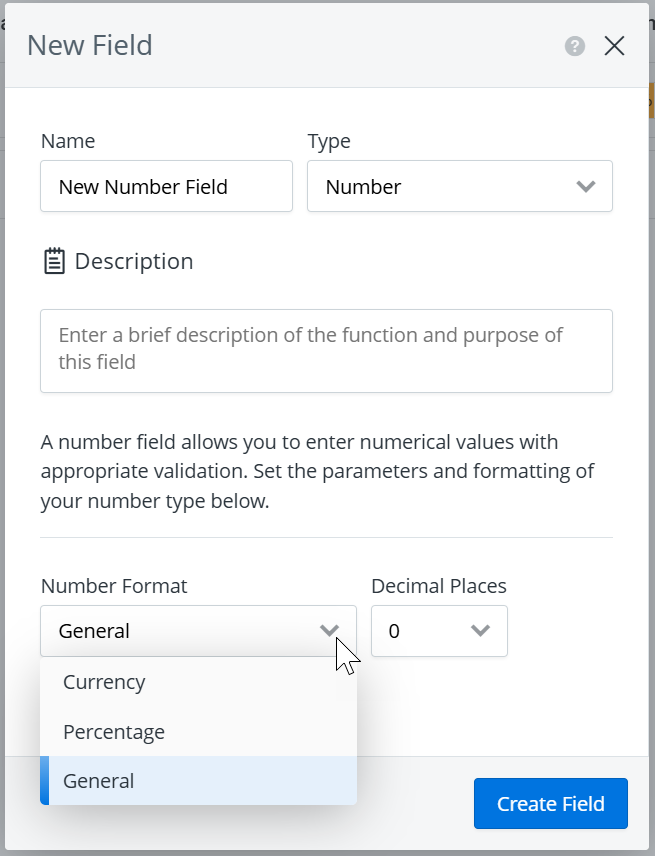Close the New Field dialog

point(614,45)
